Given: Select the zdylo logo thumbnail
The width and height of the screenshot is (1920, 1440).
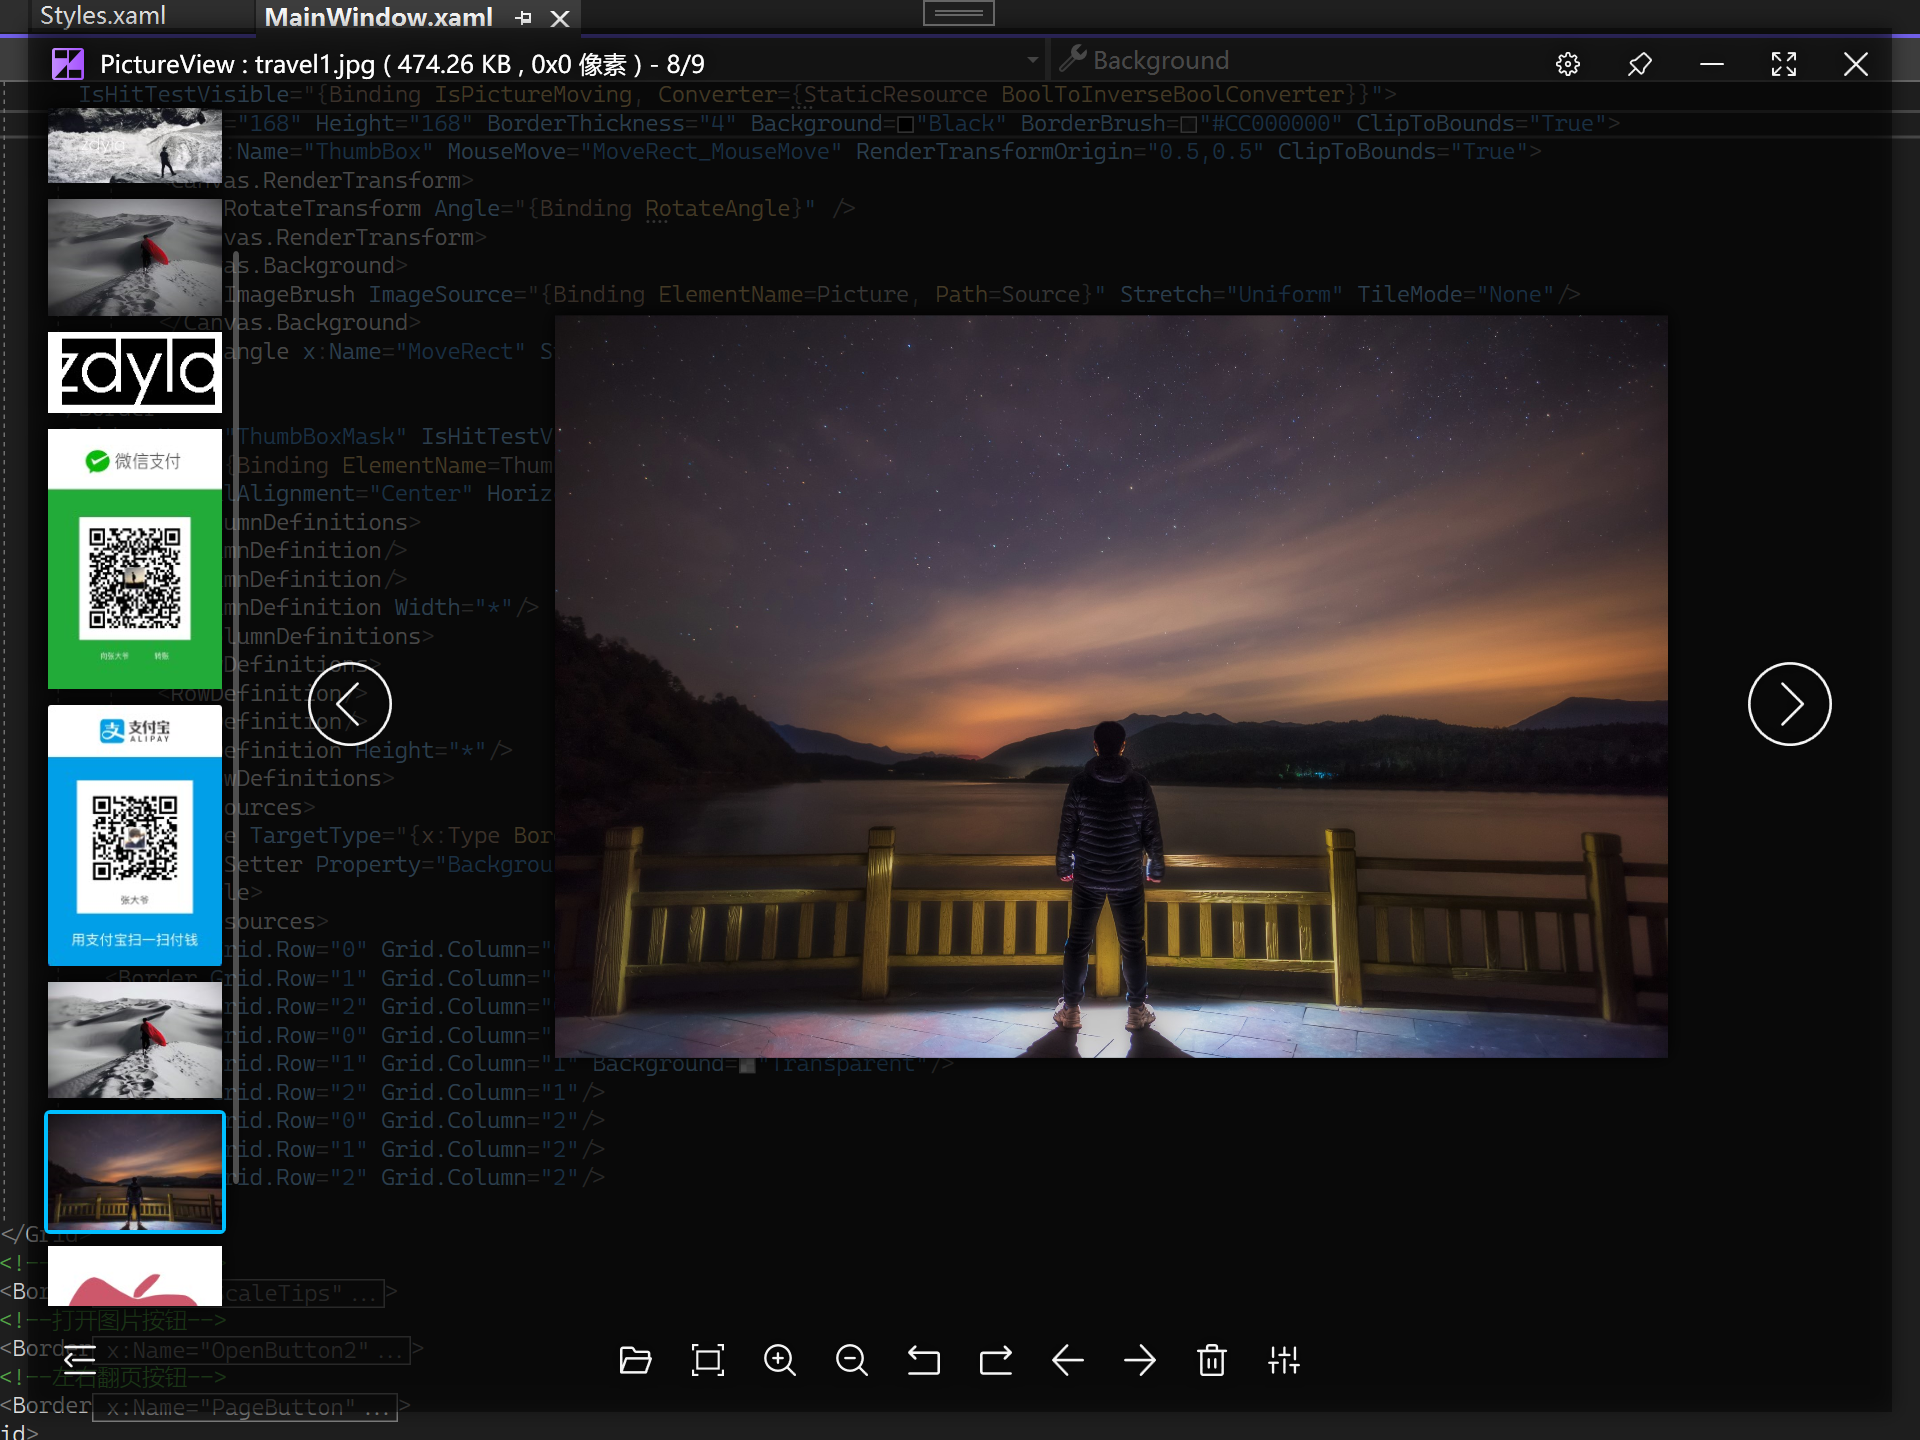Looking at the screenshot, I should coord(135,372).
